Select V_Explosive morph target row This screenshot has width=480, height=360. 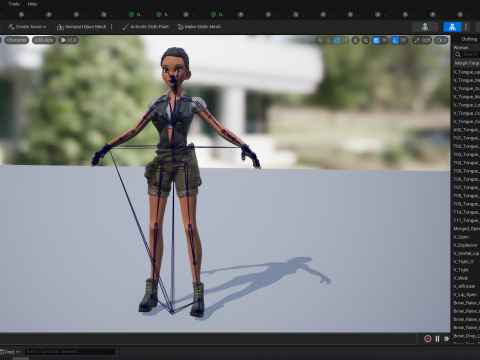pyautogui.click(x=466, y=245)
